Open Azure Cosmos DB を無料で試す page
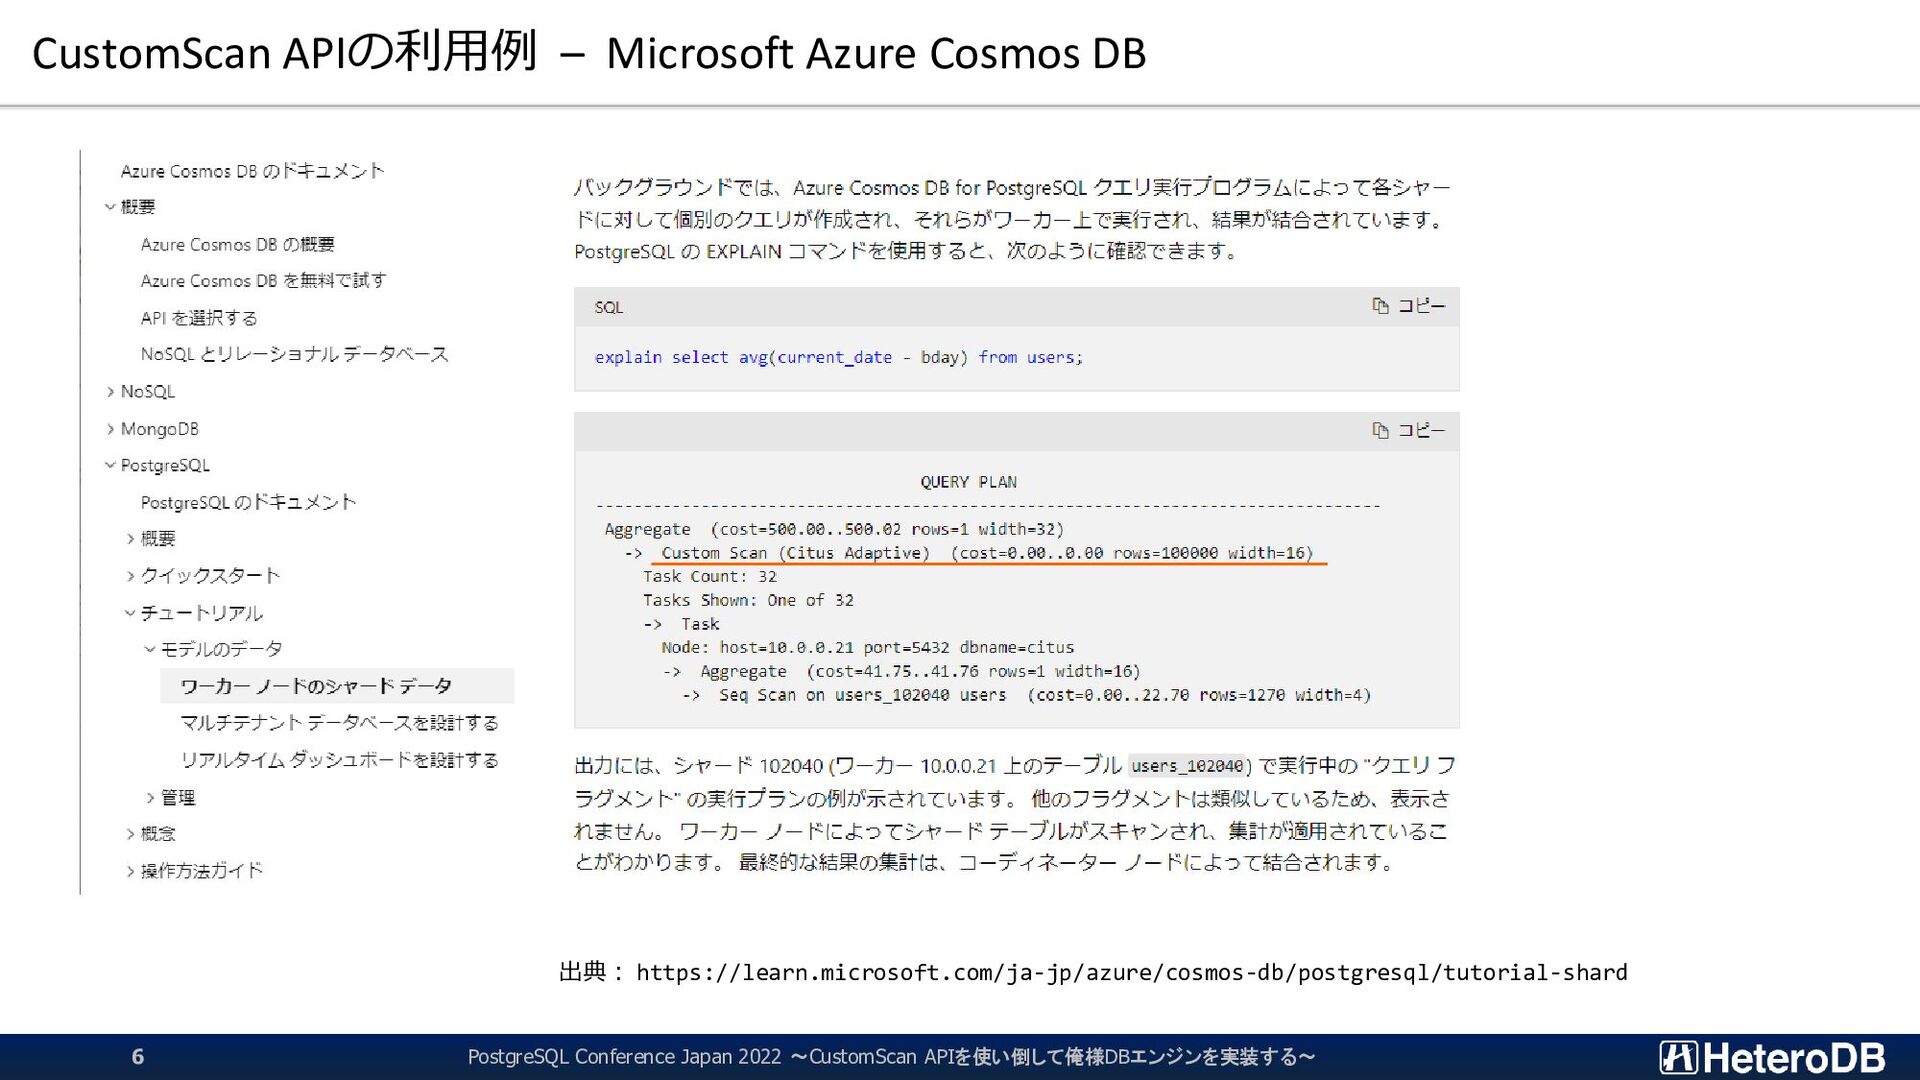 263,281
